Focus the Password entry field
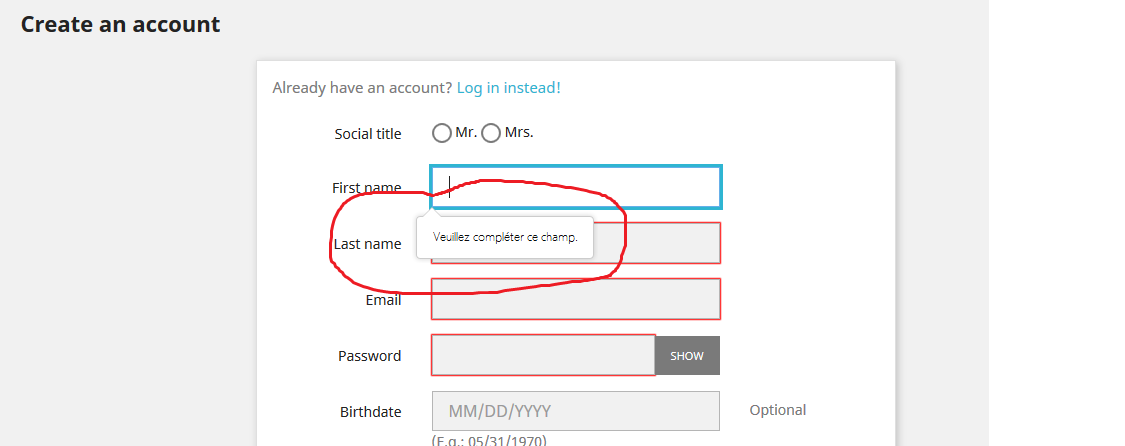Viewport: 1125px width, 446px height. coord(543,355)
